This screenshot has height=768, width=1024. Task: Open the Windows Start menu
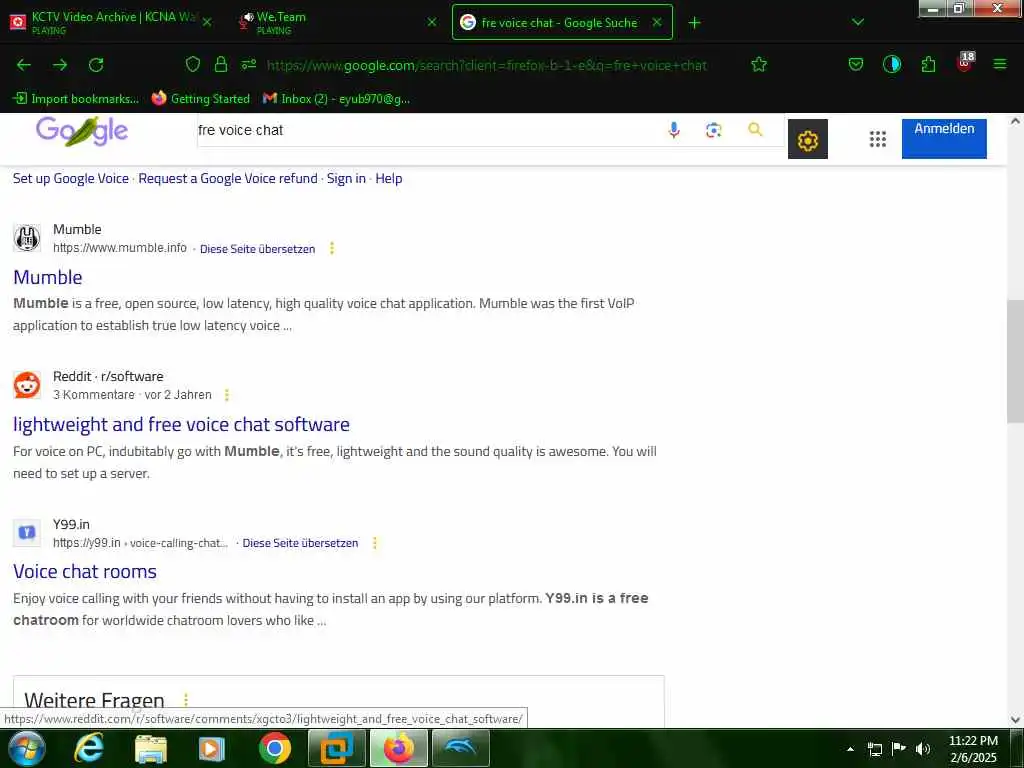pyautogui.click(x=27, y=748)
